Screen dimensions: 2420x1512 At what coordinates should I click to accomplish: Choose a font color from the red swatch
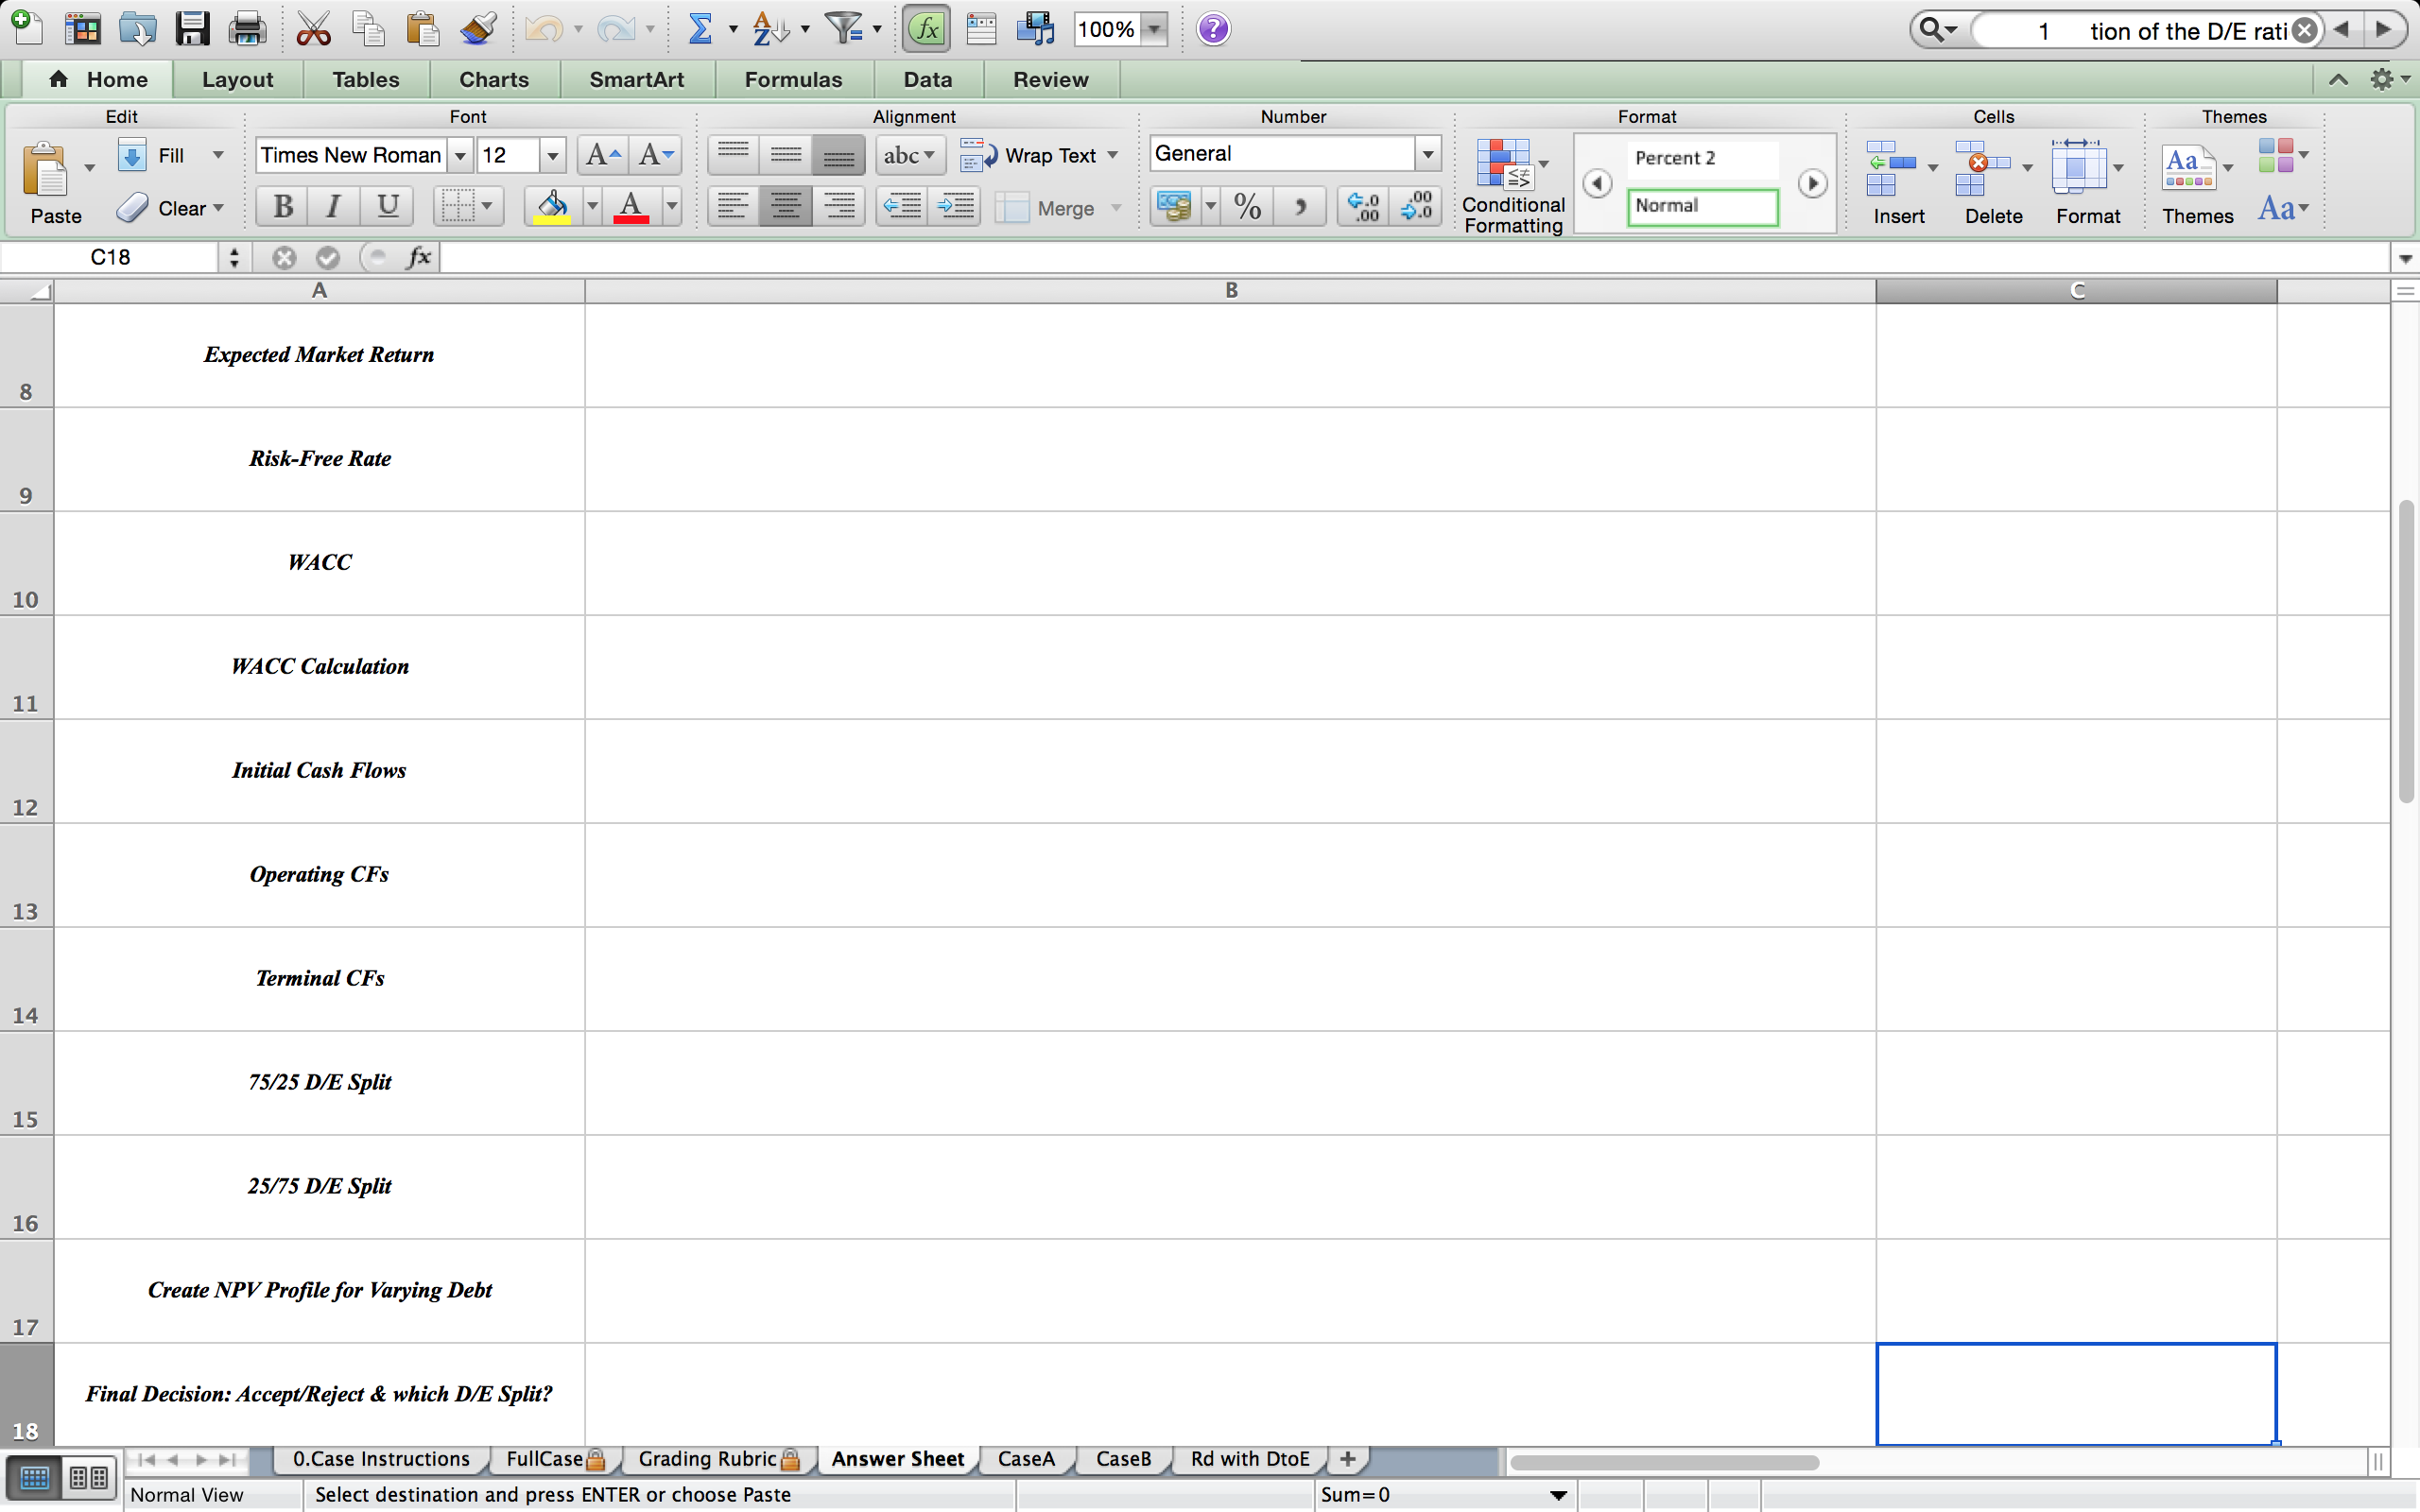[x=632, y=207]
